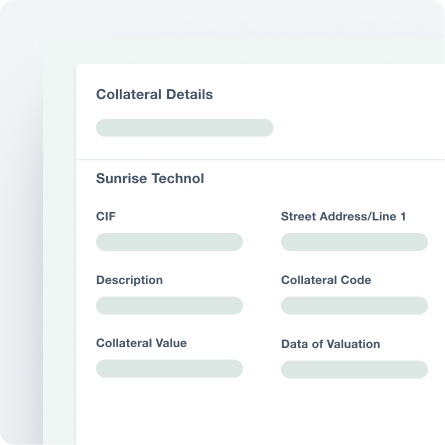Click the Description label
Screen dimensions: 445x445
[129, 280]
